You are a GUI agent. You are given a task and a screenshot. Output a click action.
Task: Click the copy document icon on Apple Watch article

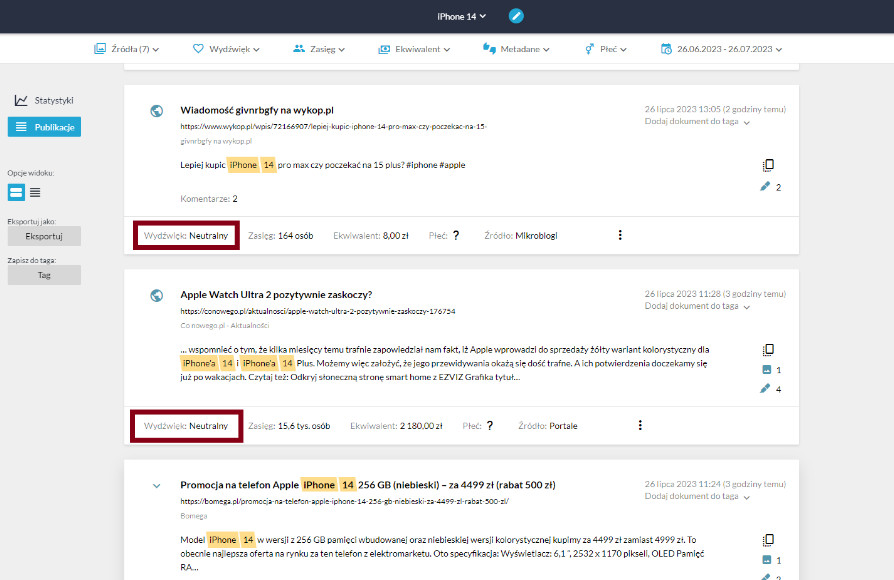(768, 350)
